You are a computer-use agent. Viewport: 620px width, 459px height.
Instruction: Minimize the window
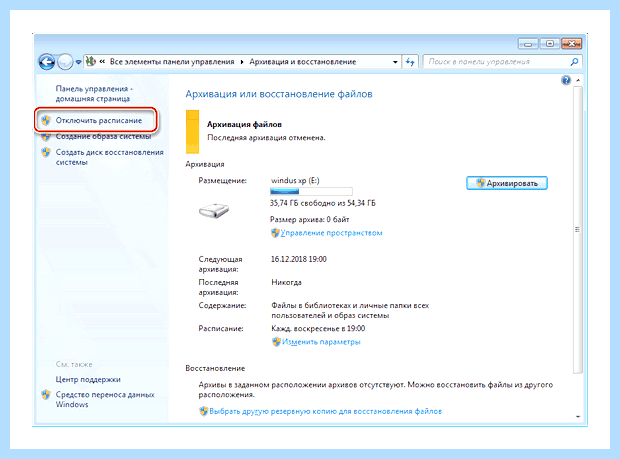tap(528, 43)
